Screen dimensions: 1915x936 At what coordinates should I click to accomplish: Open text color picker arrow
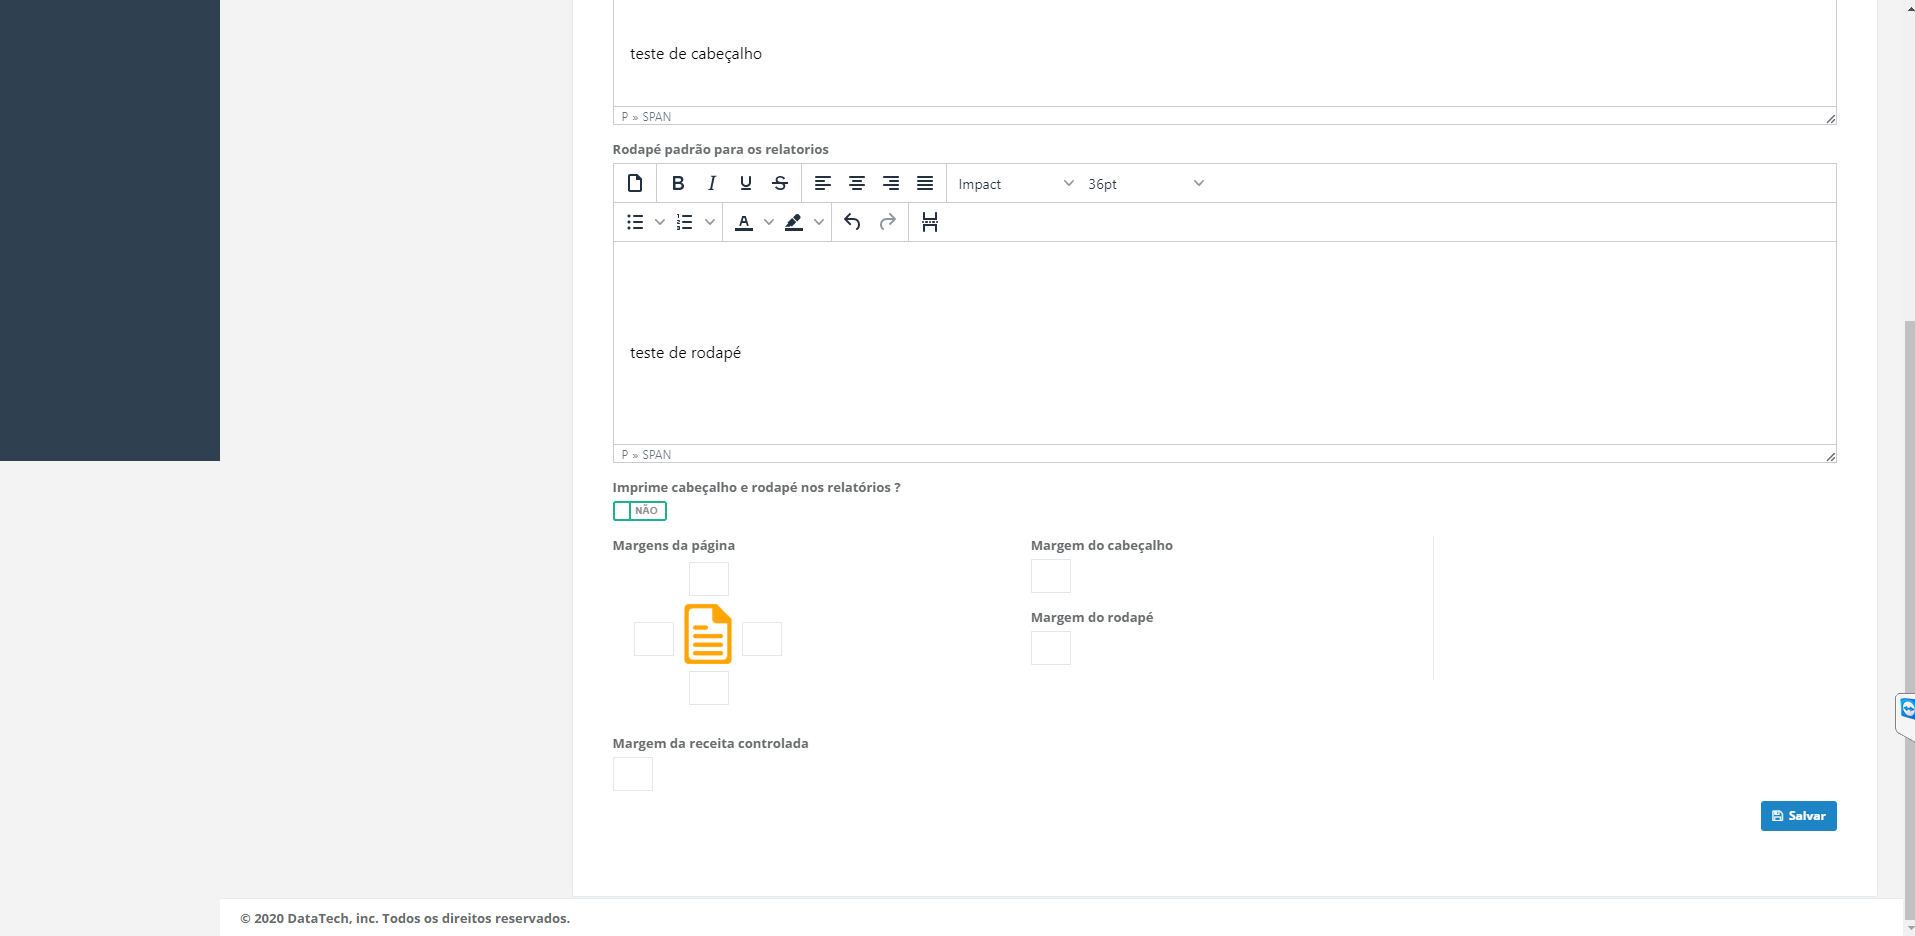click(x=769, y=222)
